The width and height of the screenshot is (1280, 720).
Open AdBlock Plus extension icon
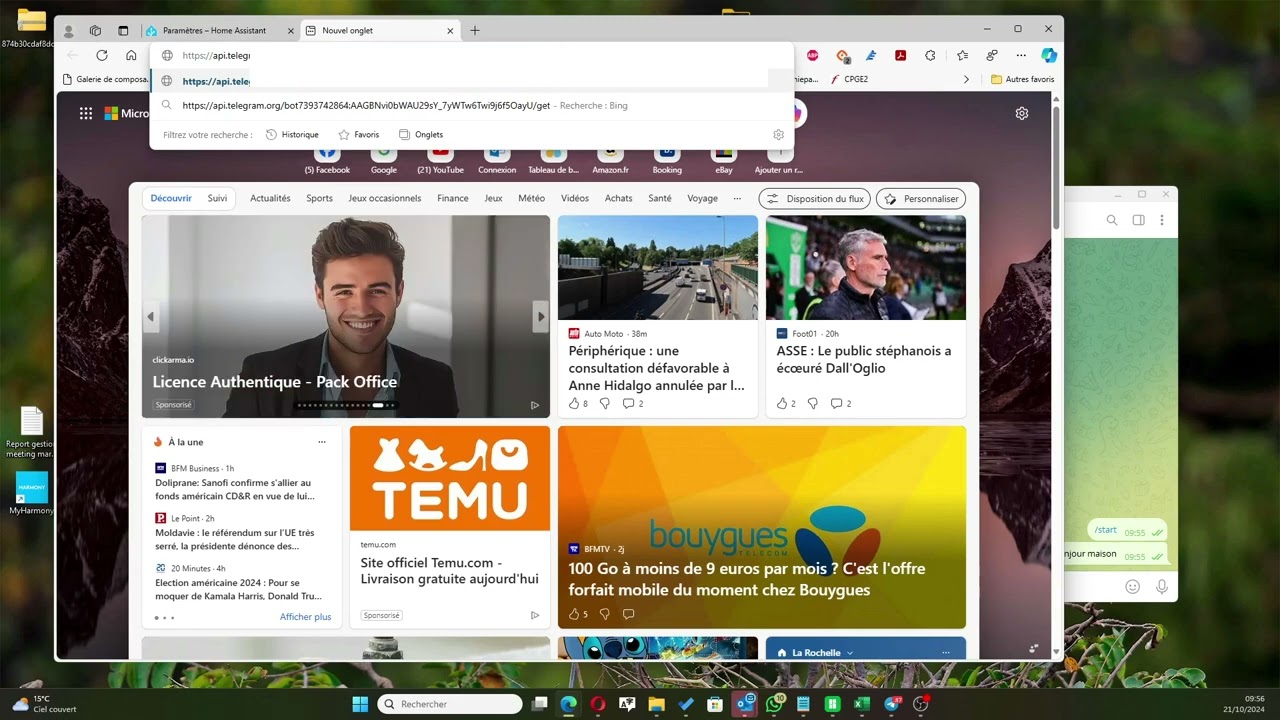click(812, 56)
